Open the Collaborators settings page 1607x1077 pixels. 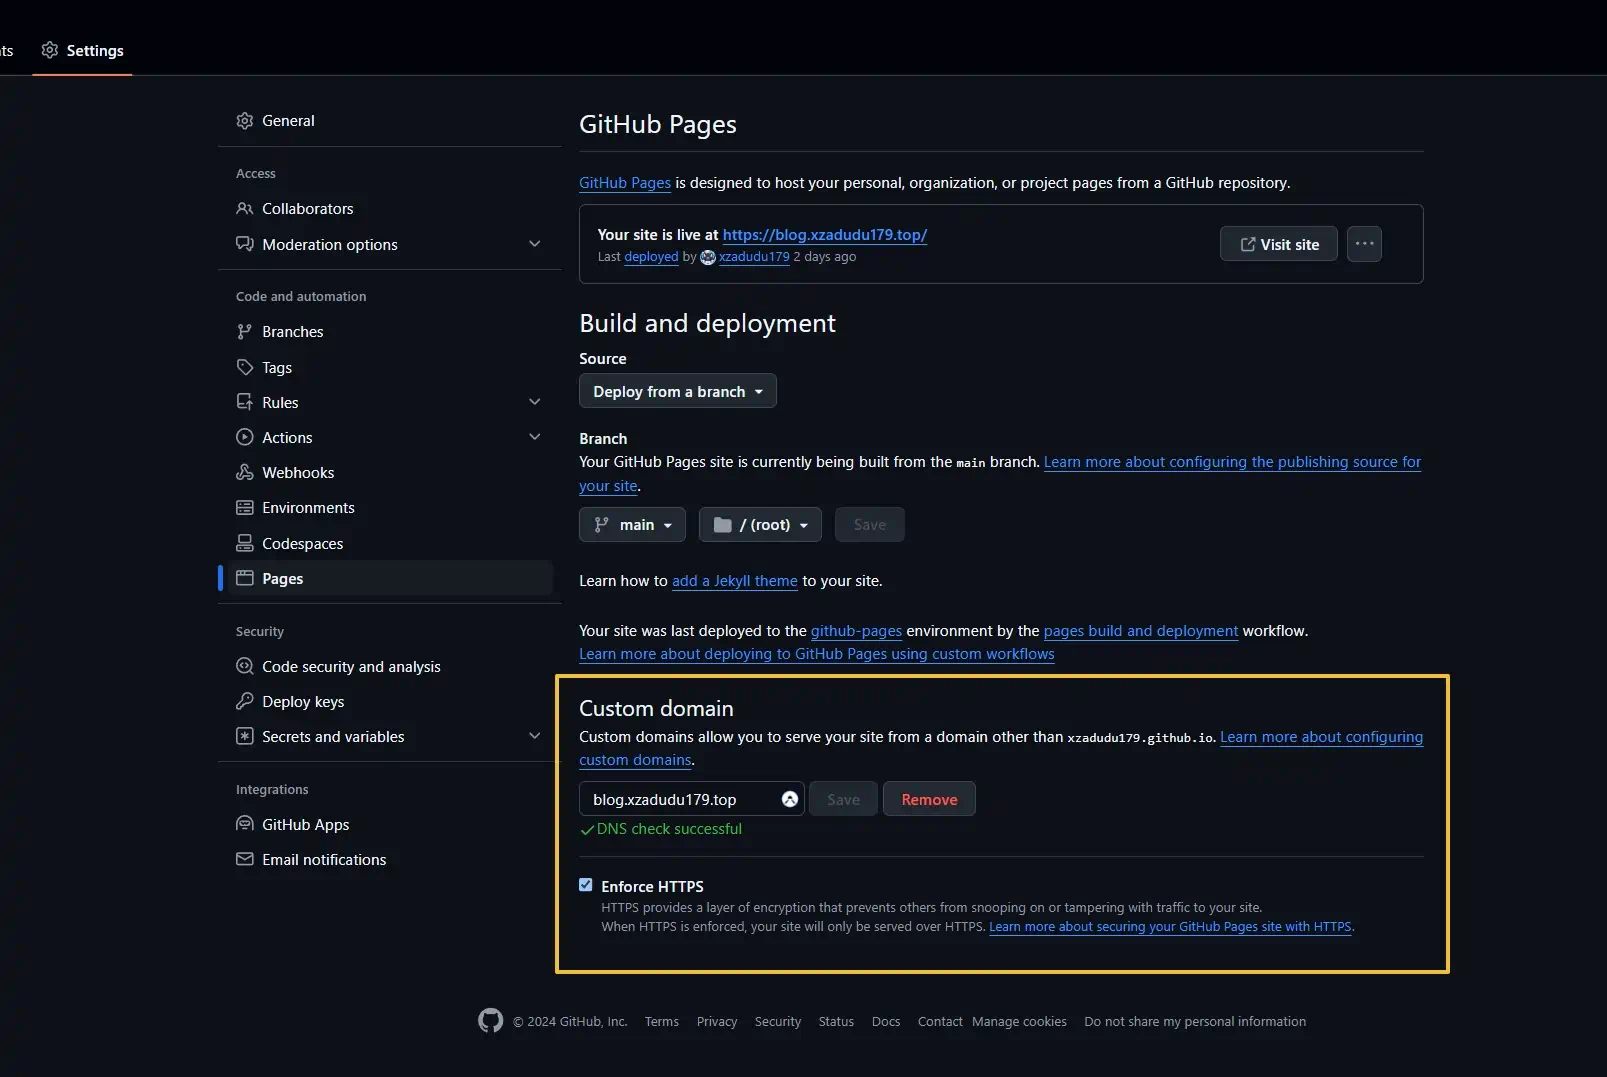(x=307, y=208)
